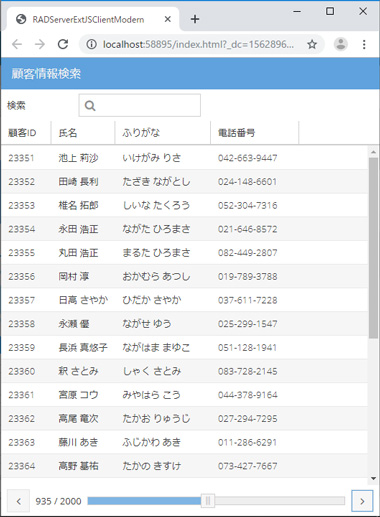Viewport: 380px width, 517px height.
Task: Select phone number 037-611-7228
Action: coord(247,300)
